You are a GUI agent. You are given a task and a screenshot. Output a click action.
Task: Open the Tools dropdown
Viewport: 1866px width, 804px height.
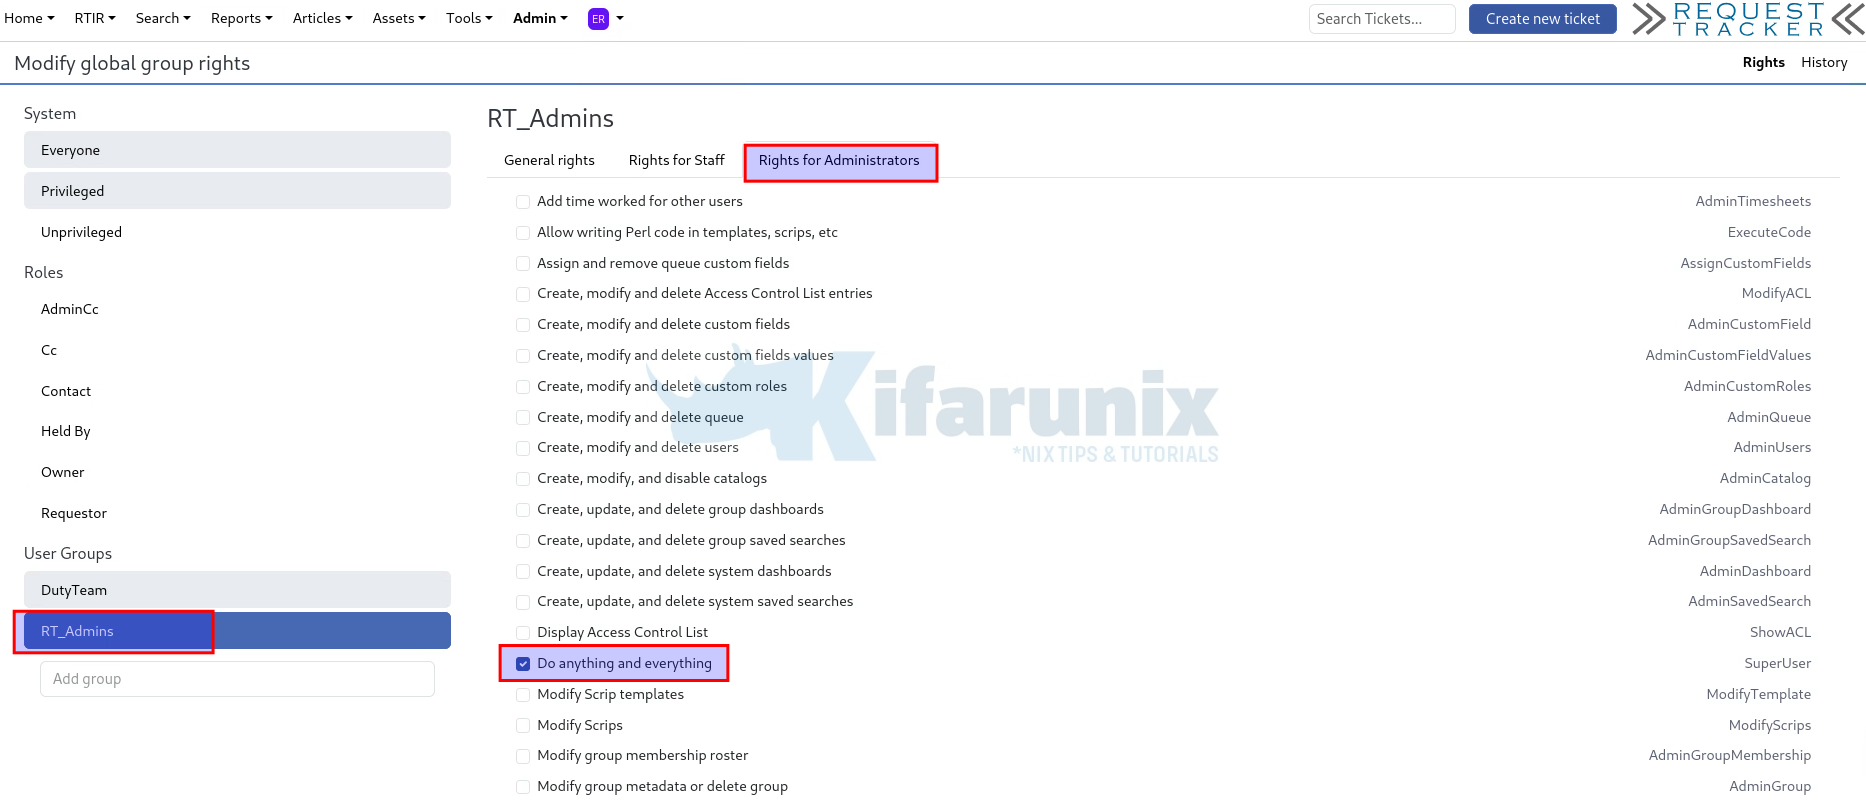468,18
